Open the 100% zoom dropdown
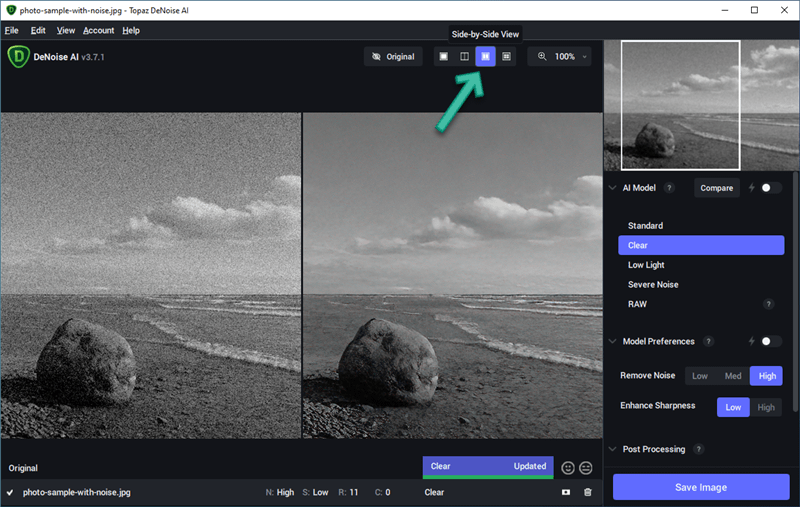The height and width of the screenshot is (507, 800). pos(560,57)
